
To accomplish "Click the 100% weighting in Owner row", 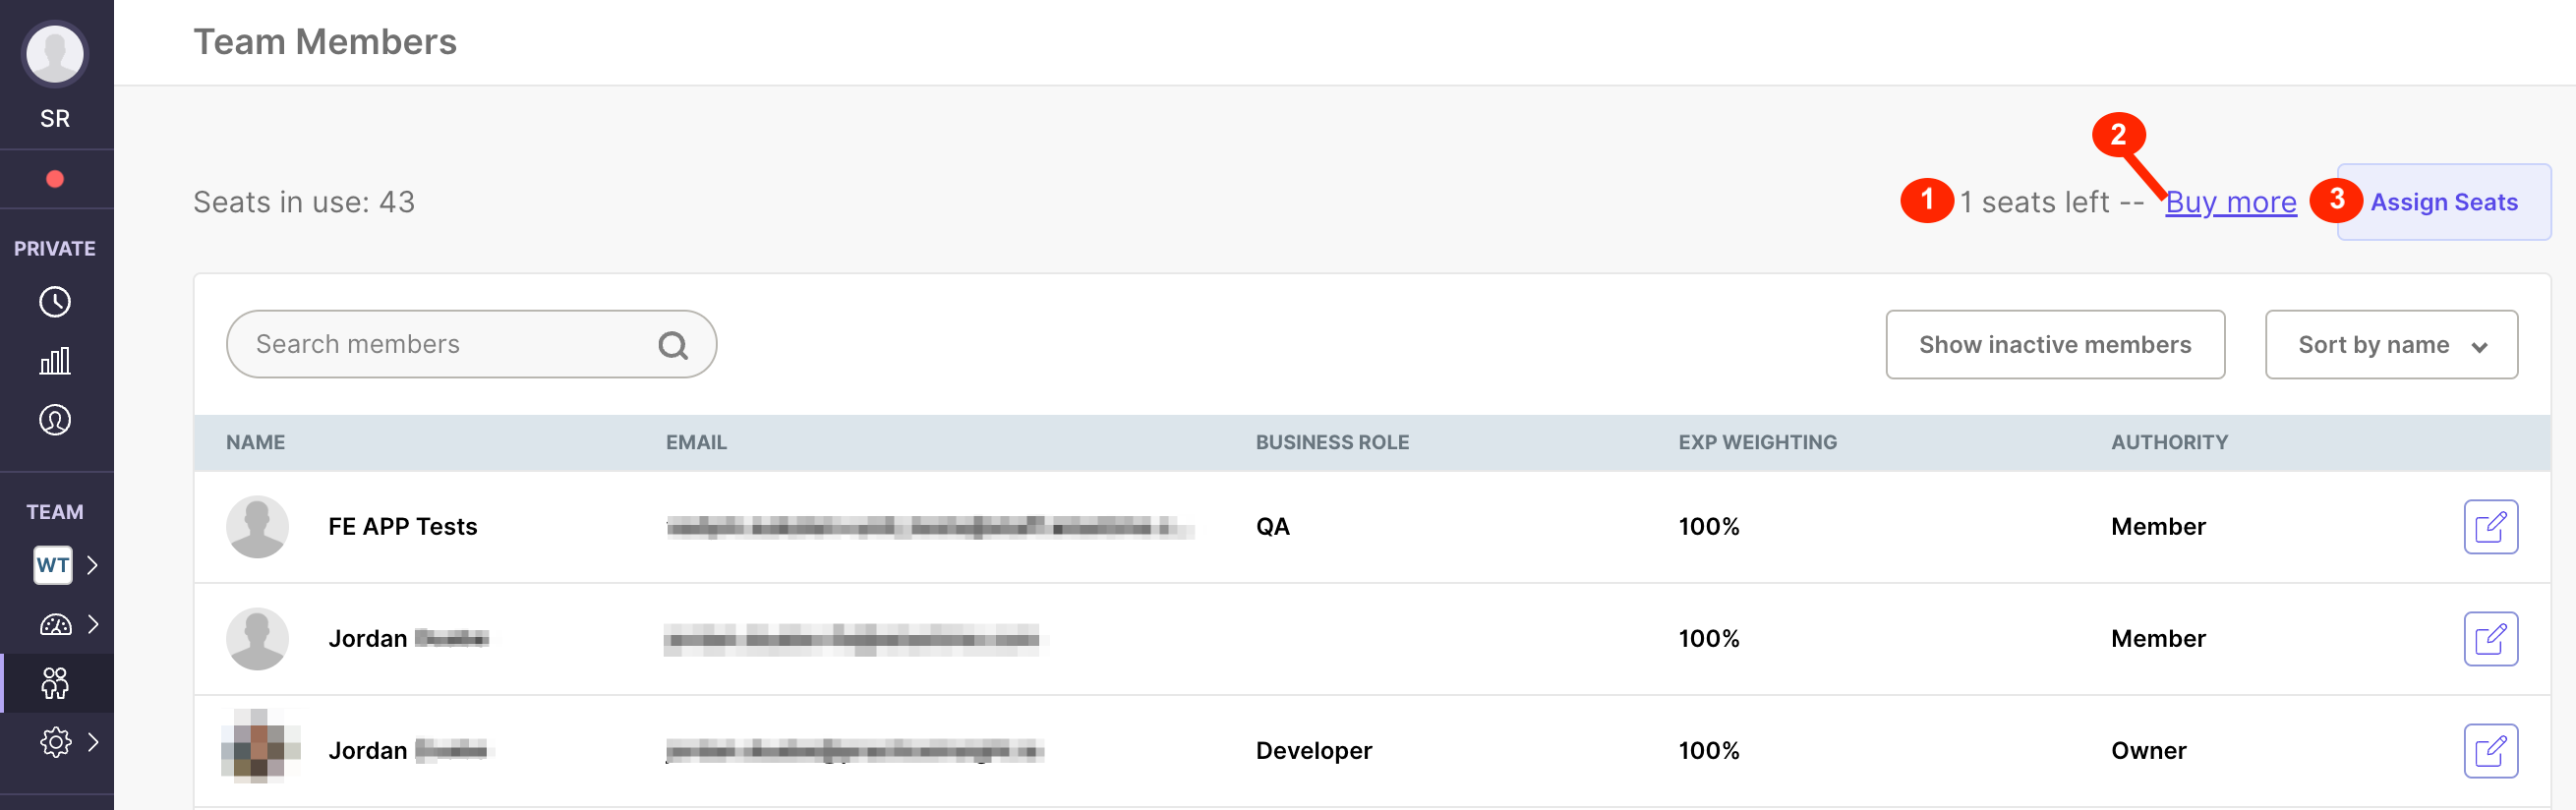I will (x=1709, y=750).
